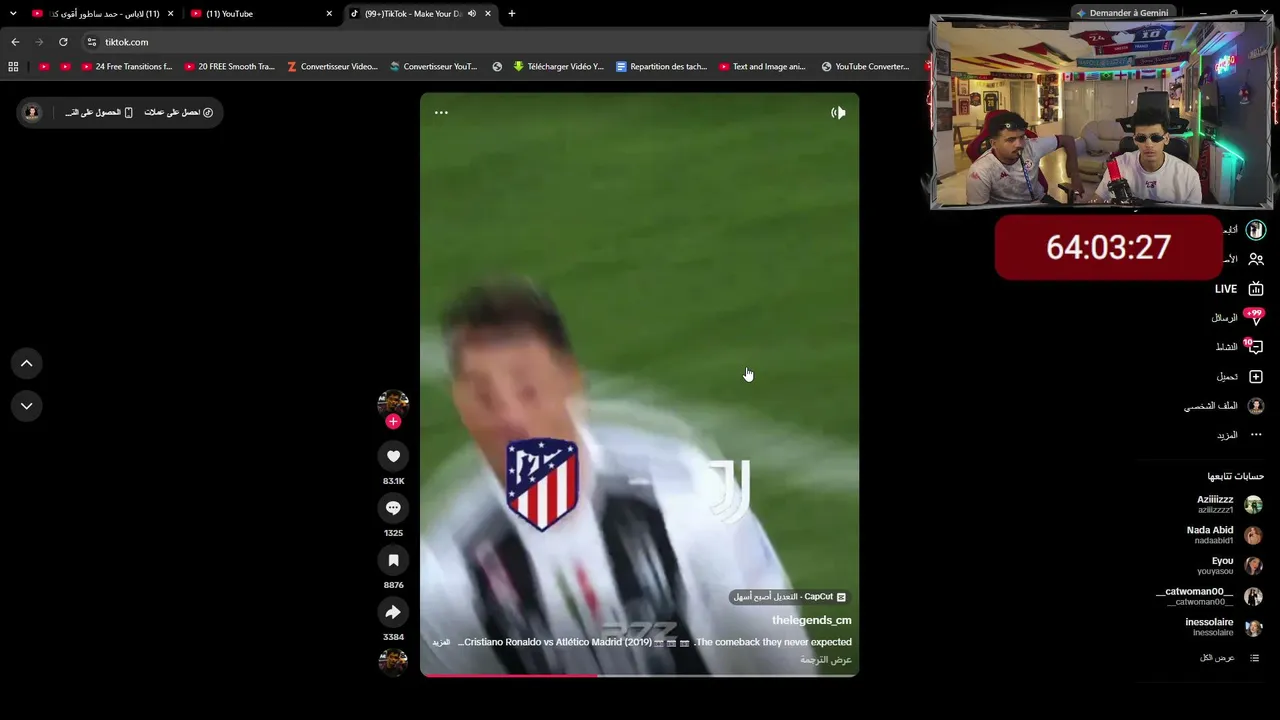Open the video's three-dot options menu
This screenshot has height=720, width=1280.
pyautogui.click(x=441, y=112)
